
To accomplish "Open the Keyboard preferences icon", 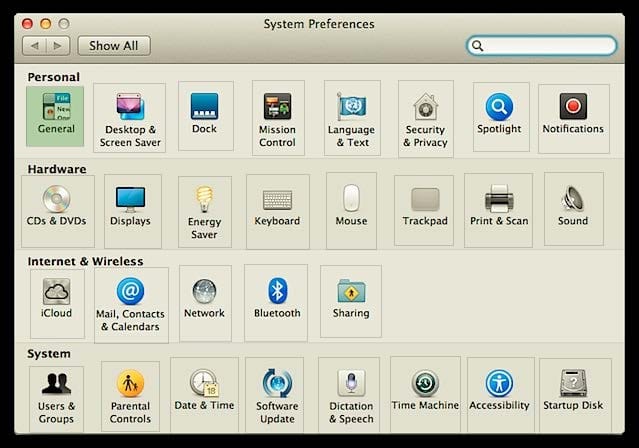I will (x=278, y=212).
